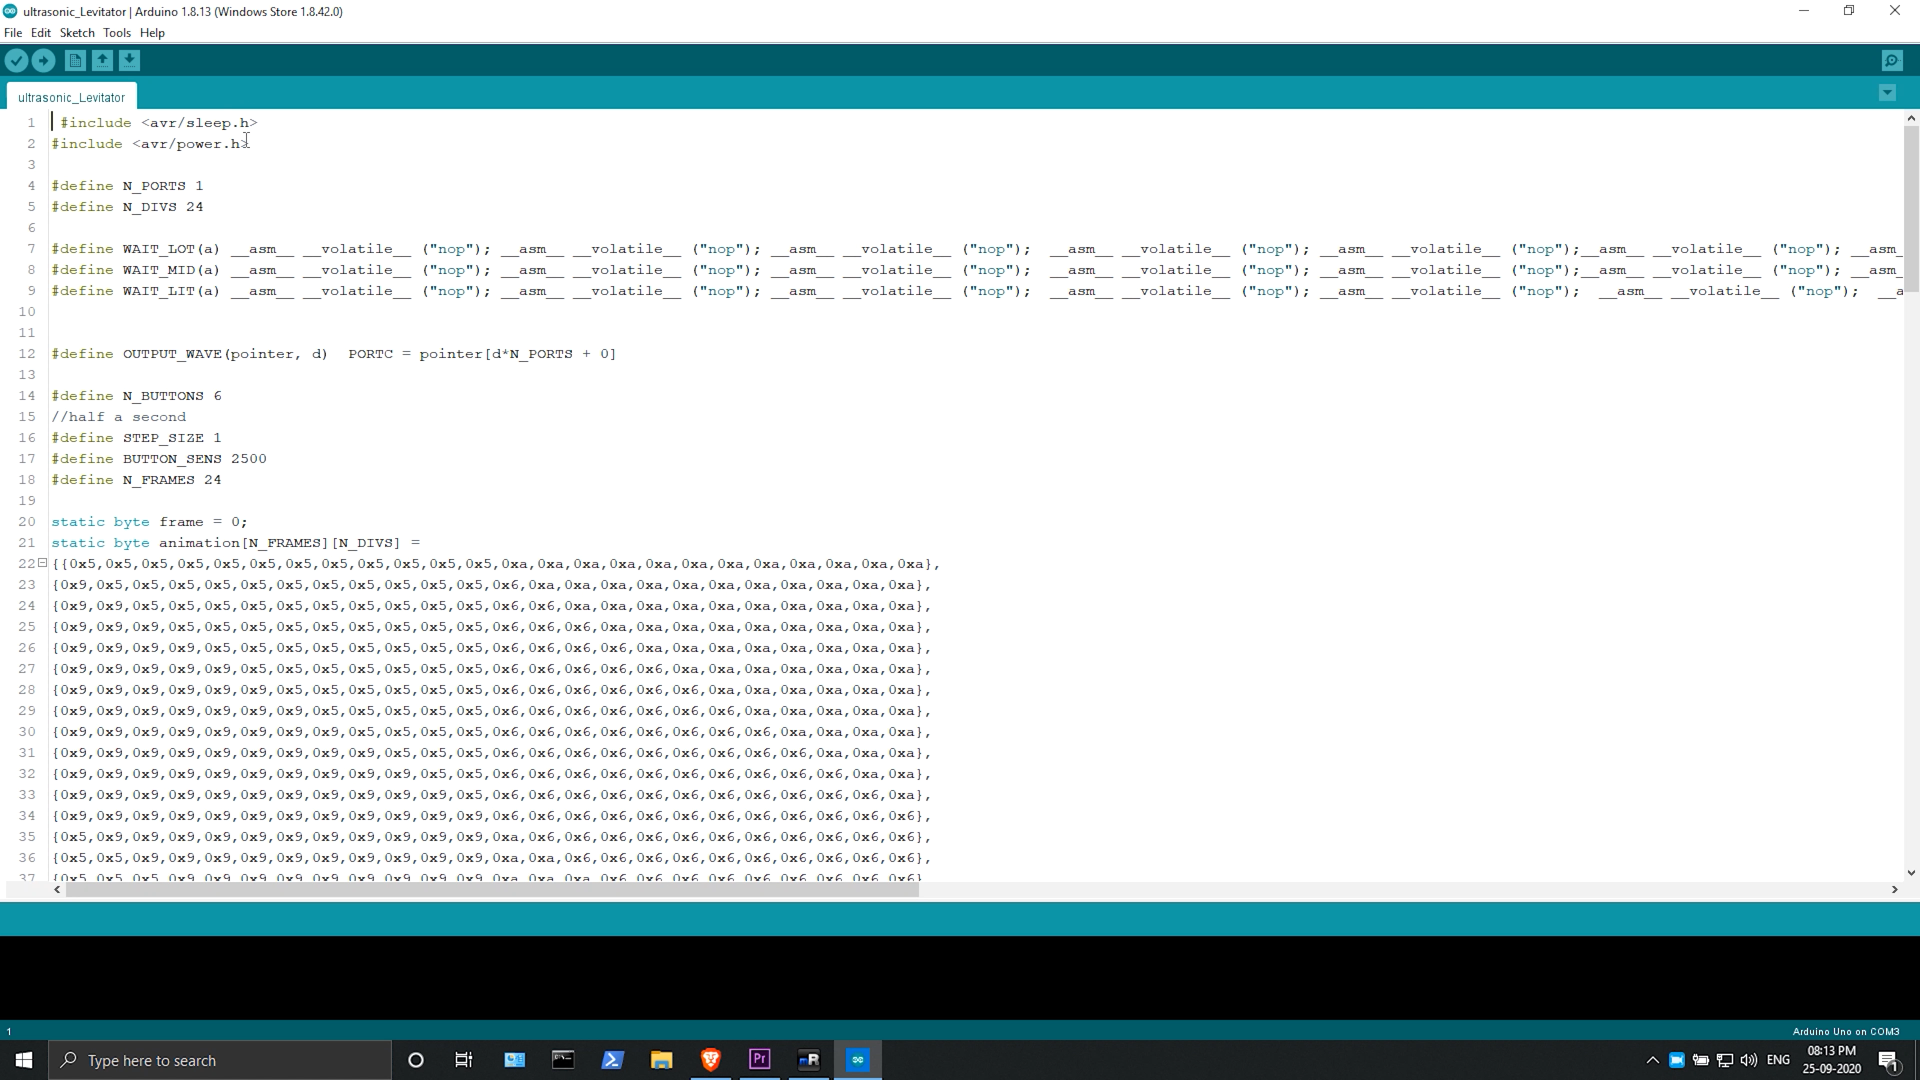This screenshot has height=1080, width=1920.
Task: Click the Save sketch down-arrow icon
Action: point(129,61)
